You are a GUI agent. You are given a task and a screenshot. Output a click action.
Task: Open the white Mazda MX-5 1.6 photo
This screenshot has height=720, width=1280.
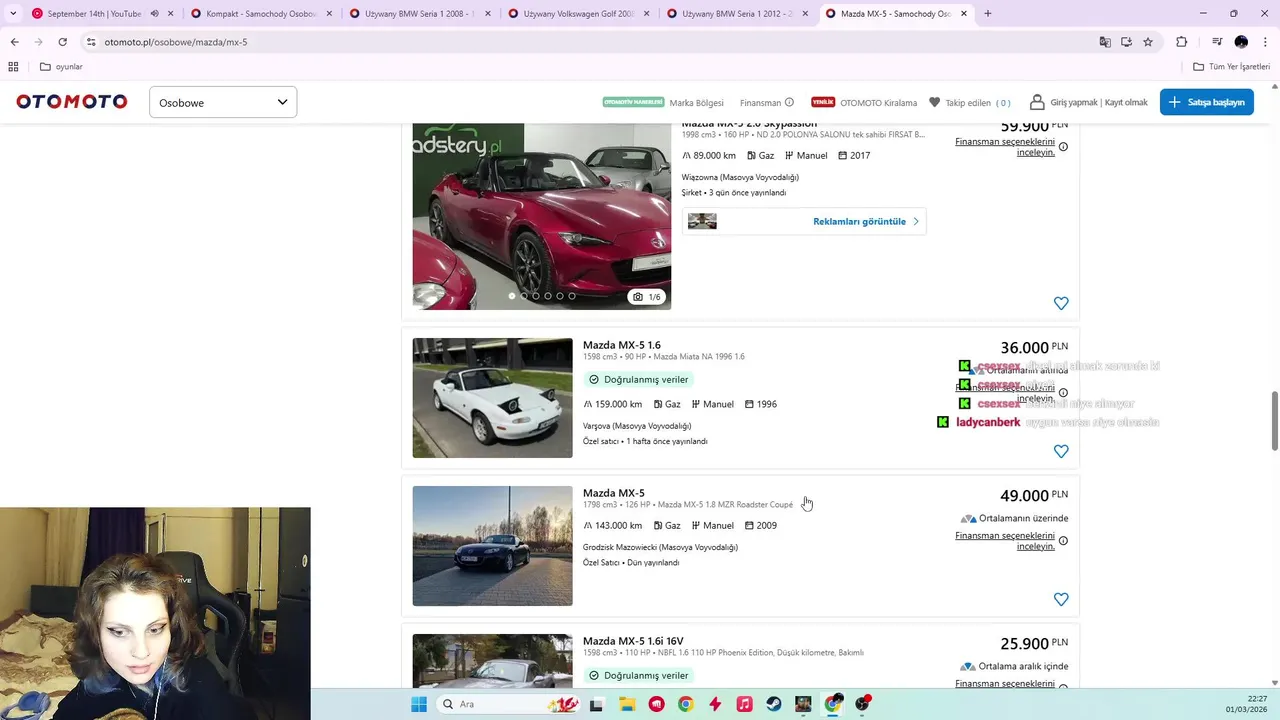(x=492, y=398)
